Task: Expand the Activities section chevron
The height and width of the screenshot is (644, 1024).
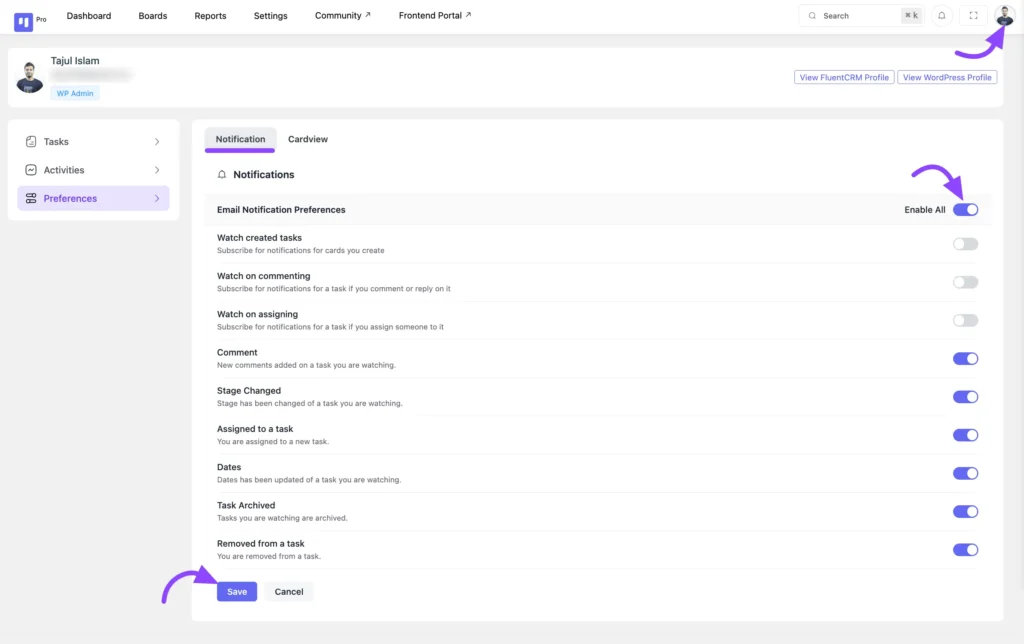Action: (x=157, y=170)
